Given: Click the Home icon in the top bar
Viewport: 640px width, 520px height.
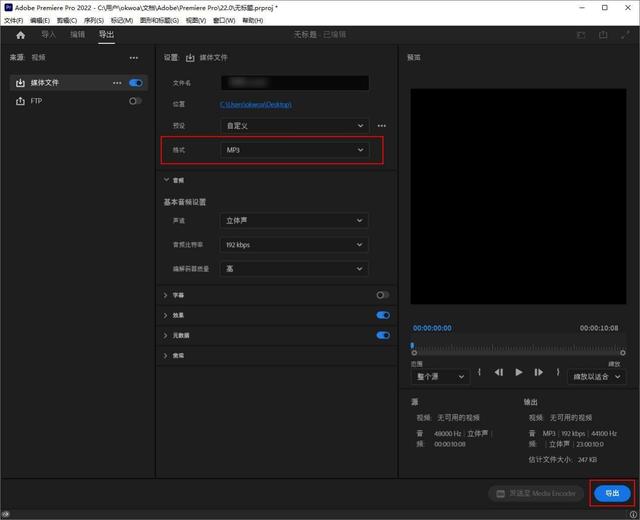Looking at the screenshot, I should coord(20,35).
